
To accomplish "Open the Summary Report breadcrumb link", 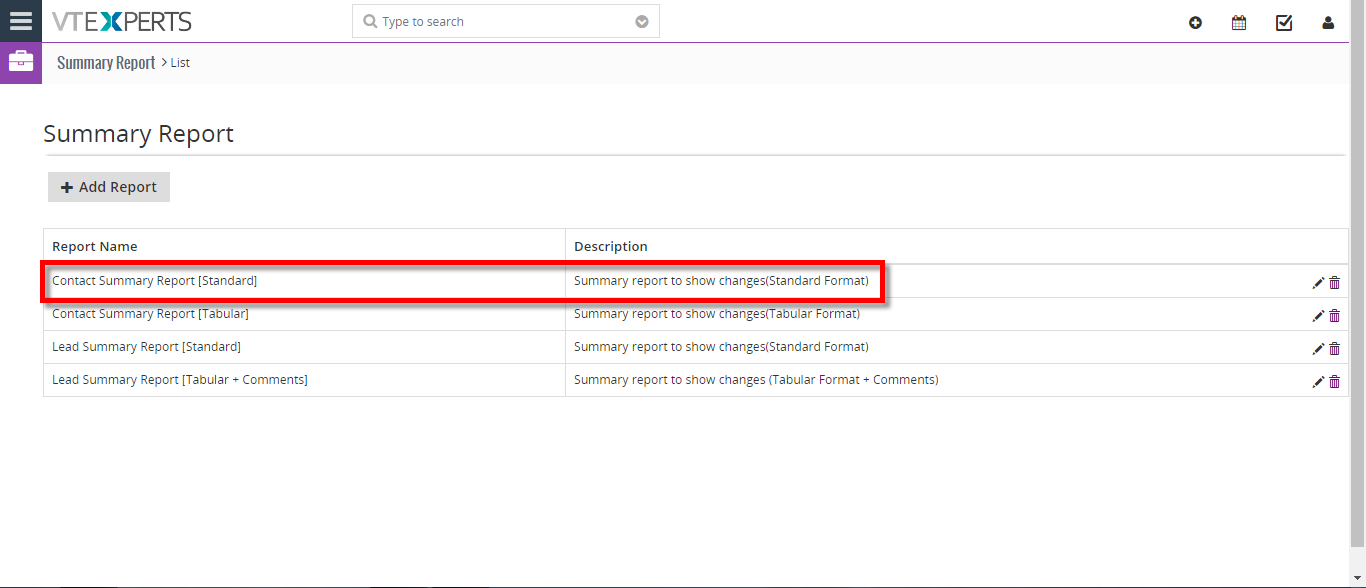I will (106, 62).
